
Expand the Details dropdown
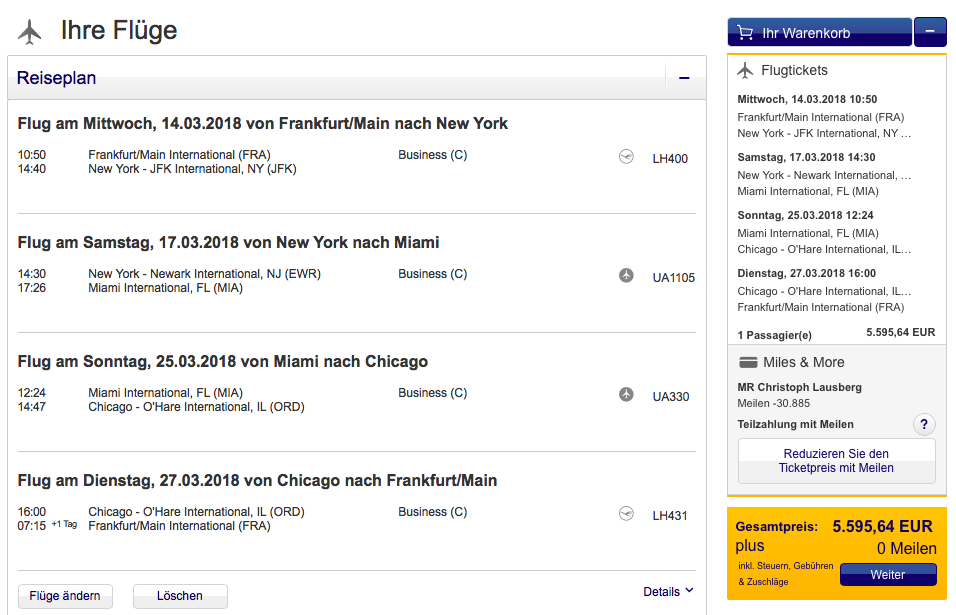pos(668,592)
